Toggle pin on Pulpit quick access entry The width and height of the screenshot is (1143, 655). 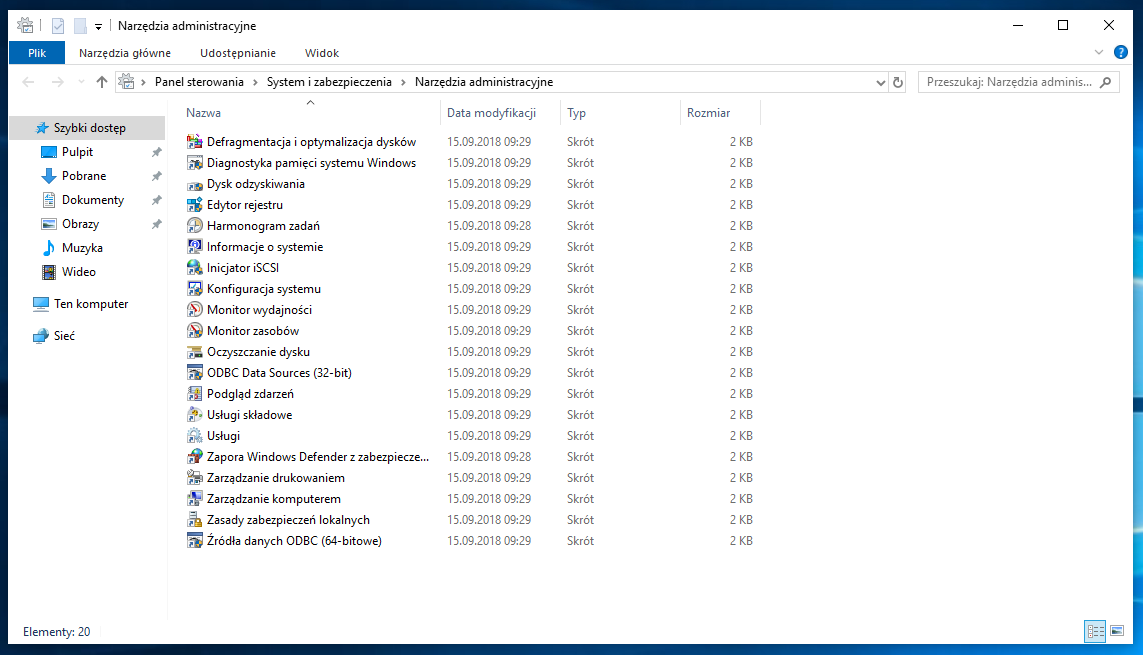coord(156,152)
